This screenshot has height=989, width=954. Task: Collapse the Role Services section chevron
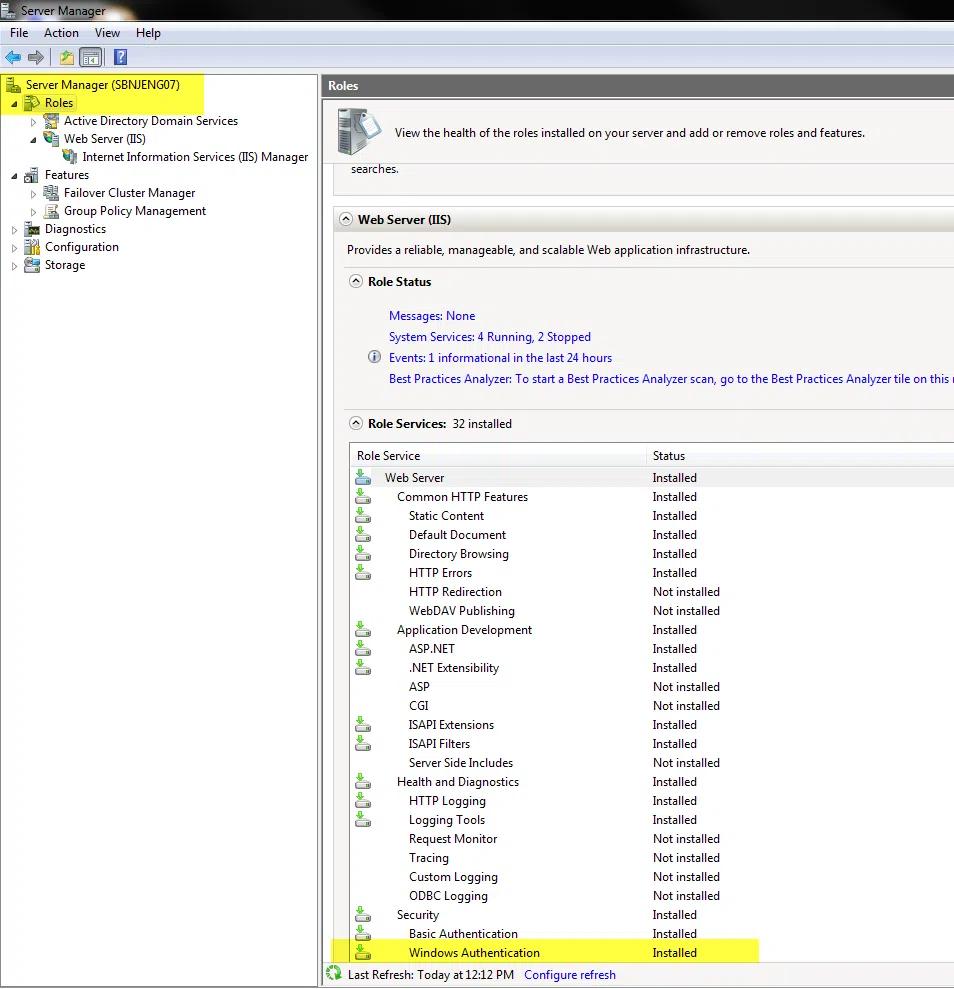click(356, 423)
